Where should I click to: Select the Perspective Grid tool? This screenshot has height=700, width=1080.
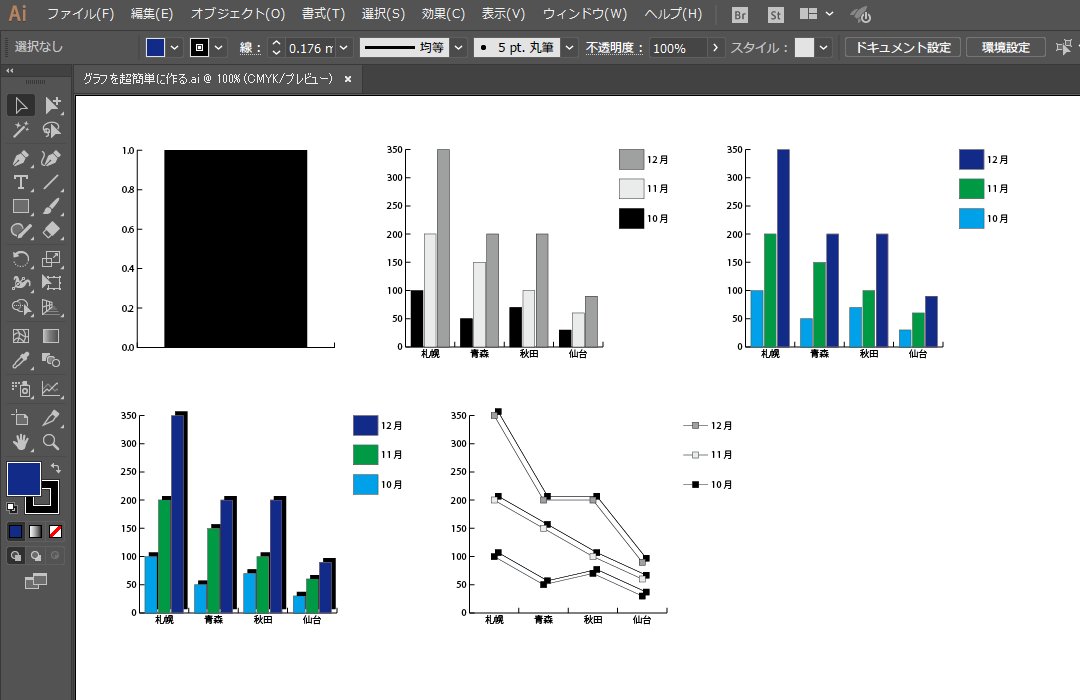pyautogui.click(x=52, y=307)
